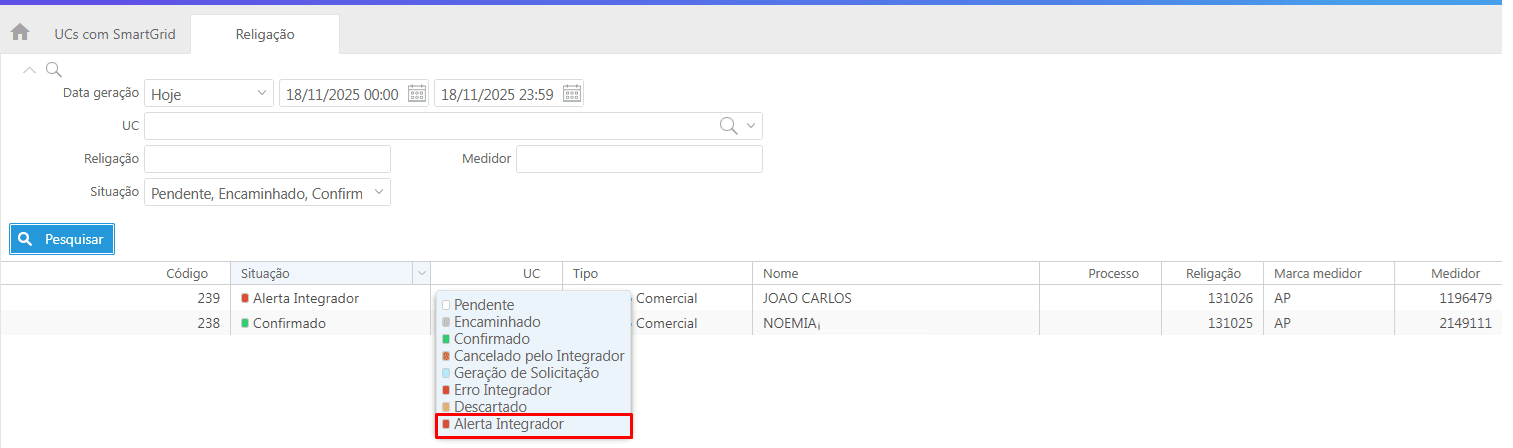Click the Pesquisar button
Viewport: 1513px width, 448px height.
click(63, 239)
